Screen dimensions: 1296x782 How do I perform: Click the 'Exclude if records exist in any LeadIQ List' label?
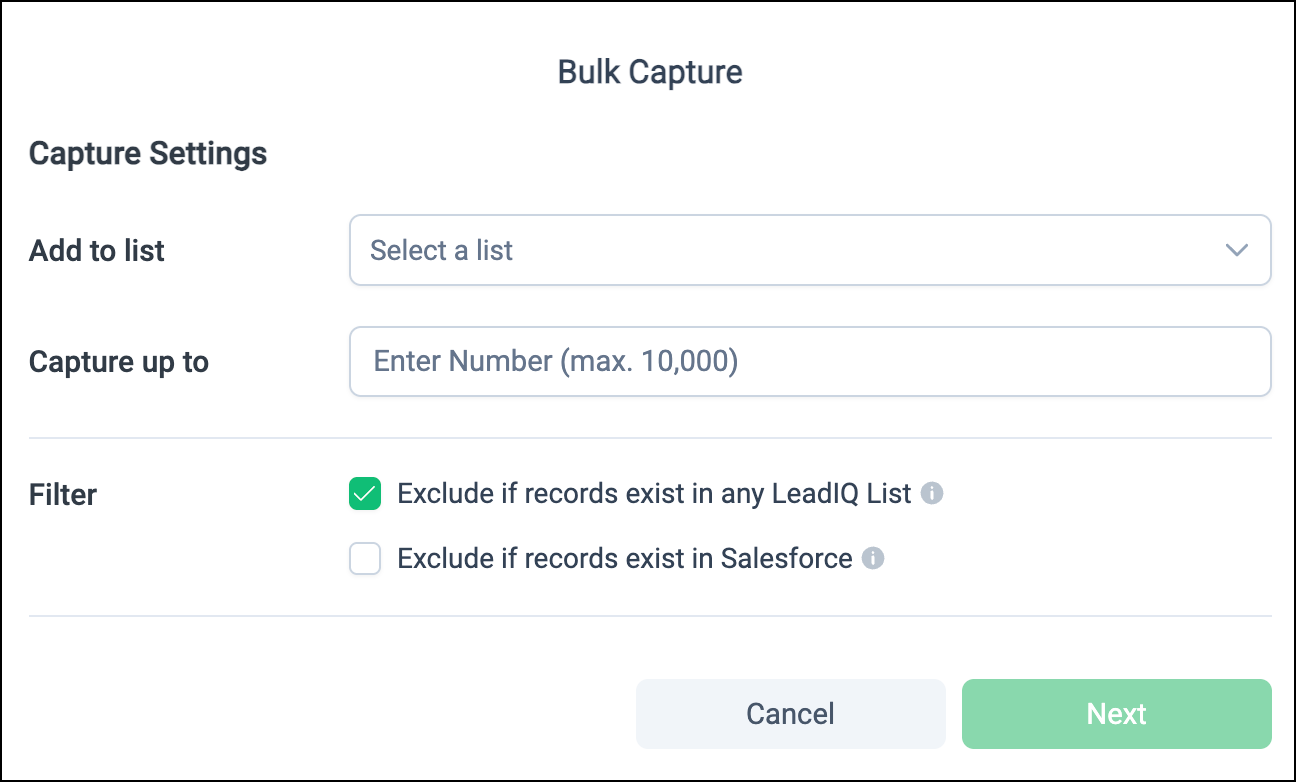tap(654, 494)
